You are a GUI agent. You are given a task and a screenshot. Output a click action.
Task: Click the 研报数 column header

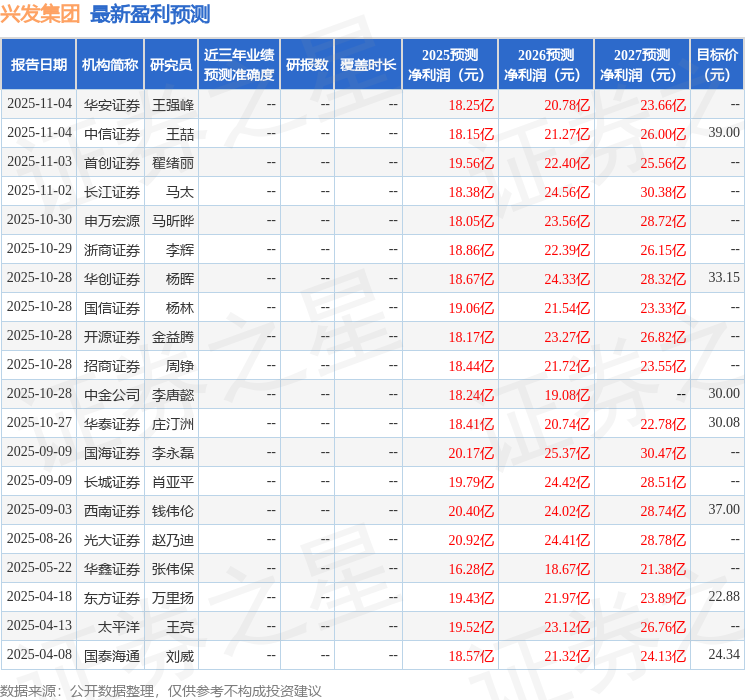coord(306,65)
